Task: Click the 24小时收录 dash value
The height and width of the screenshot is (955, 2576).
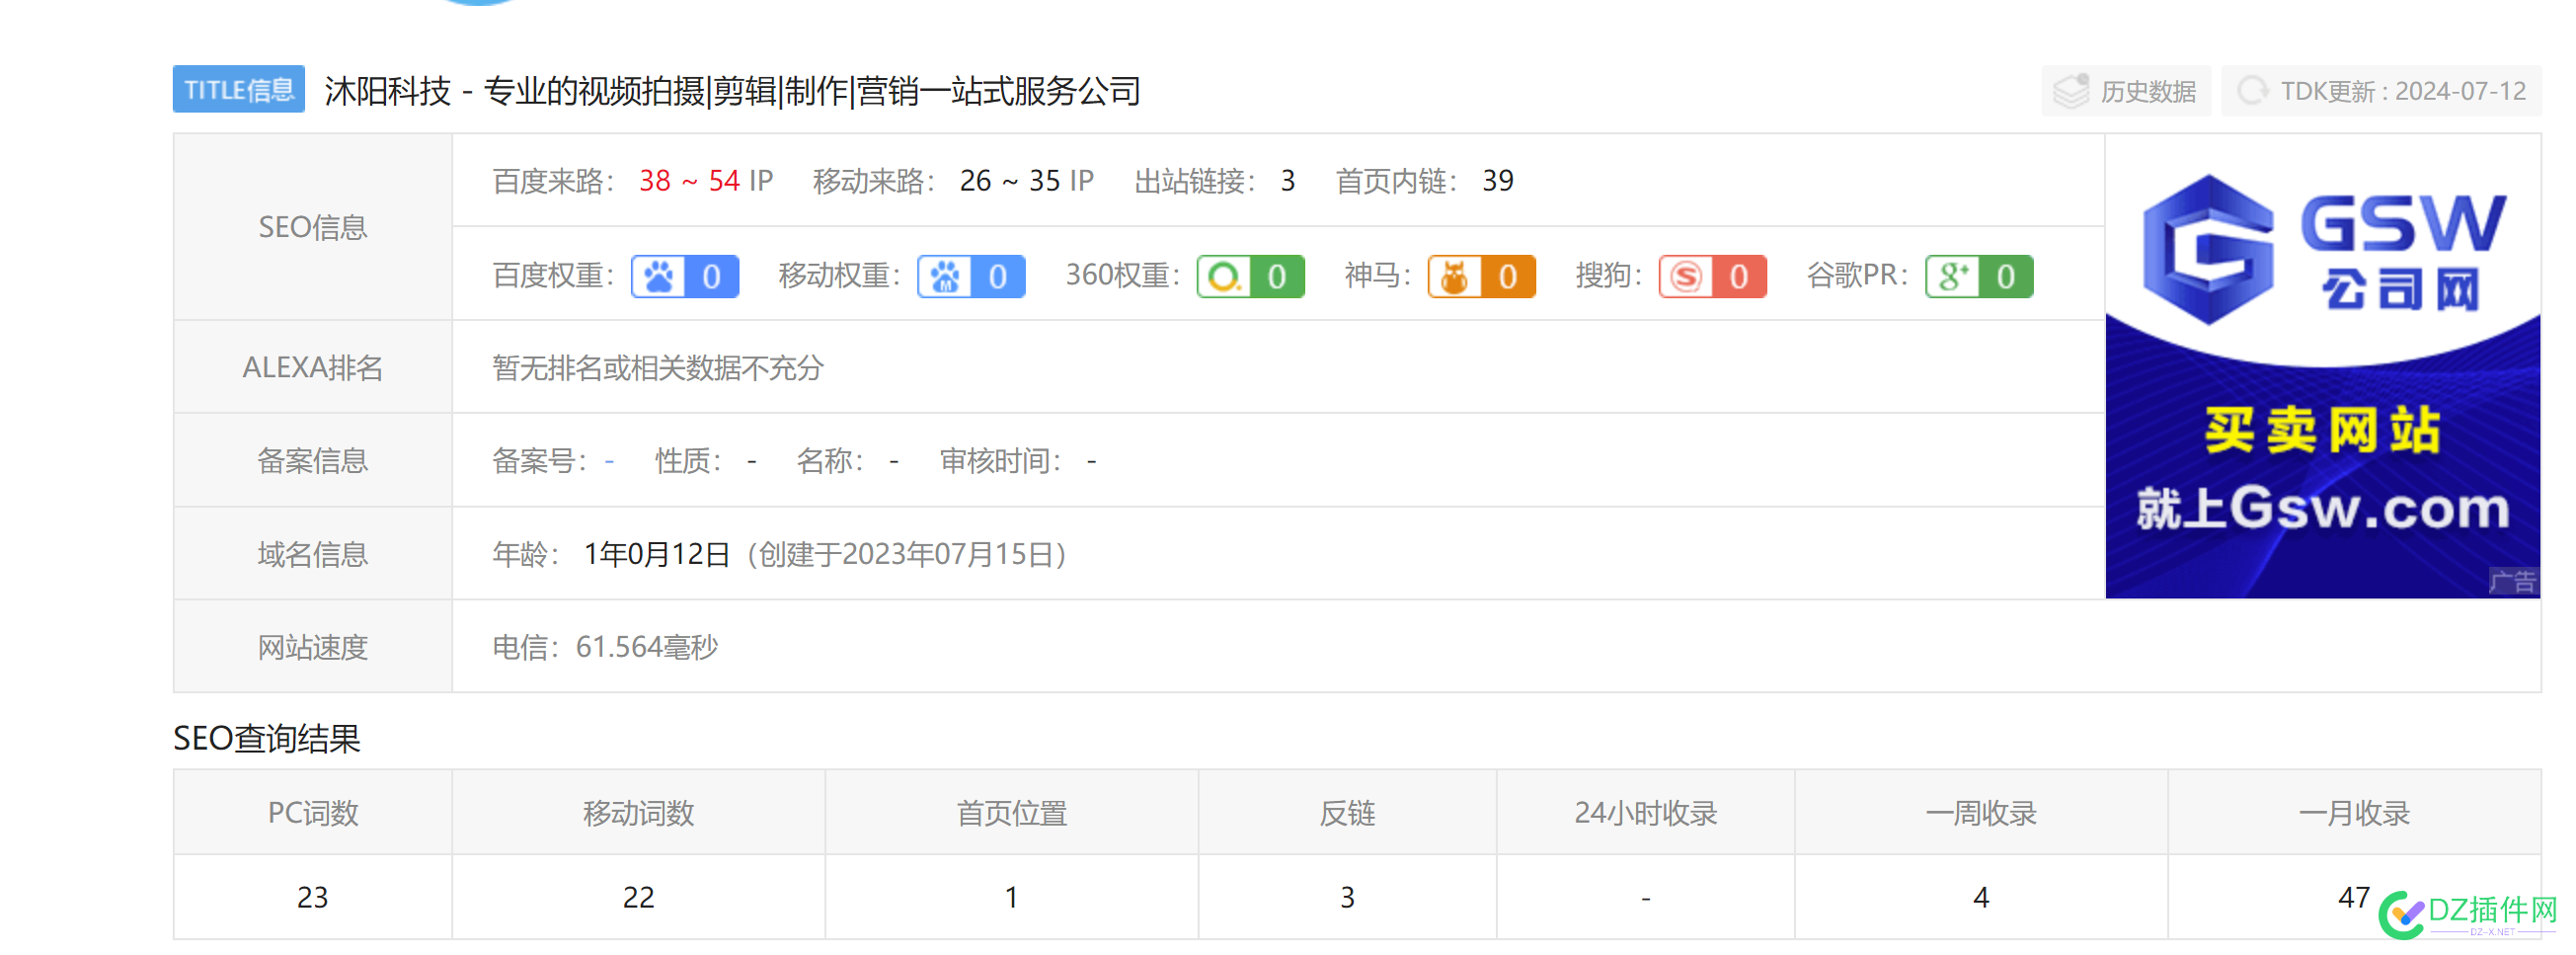Action: tap(1646, 899)
